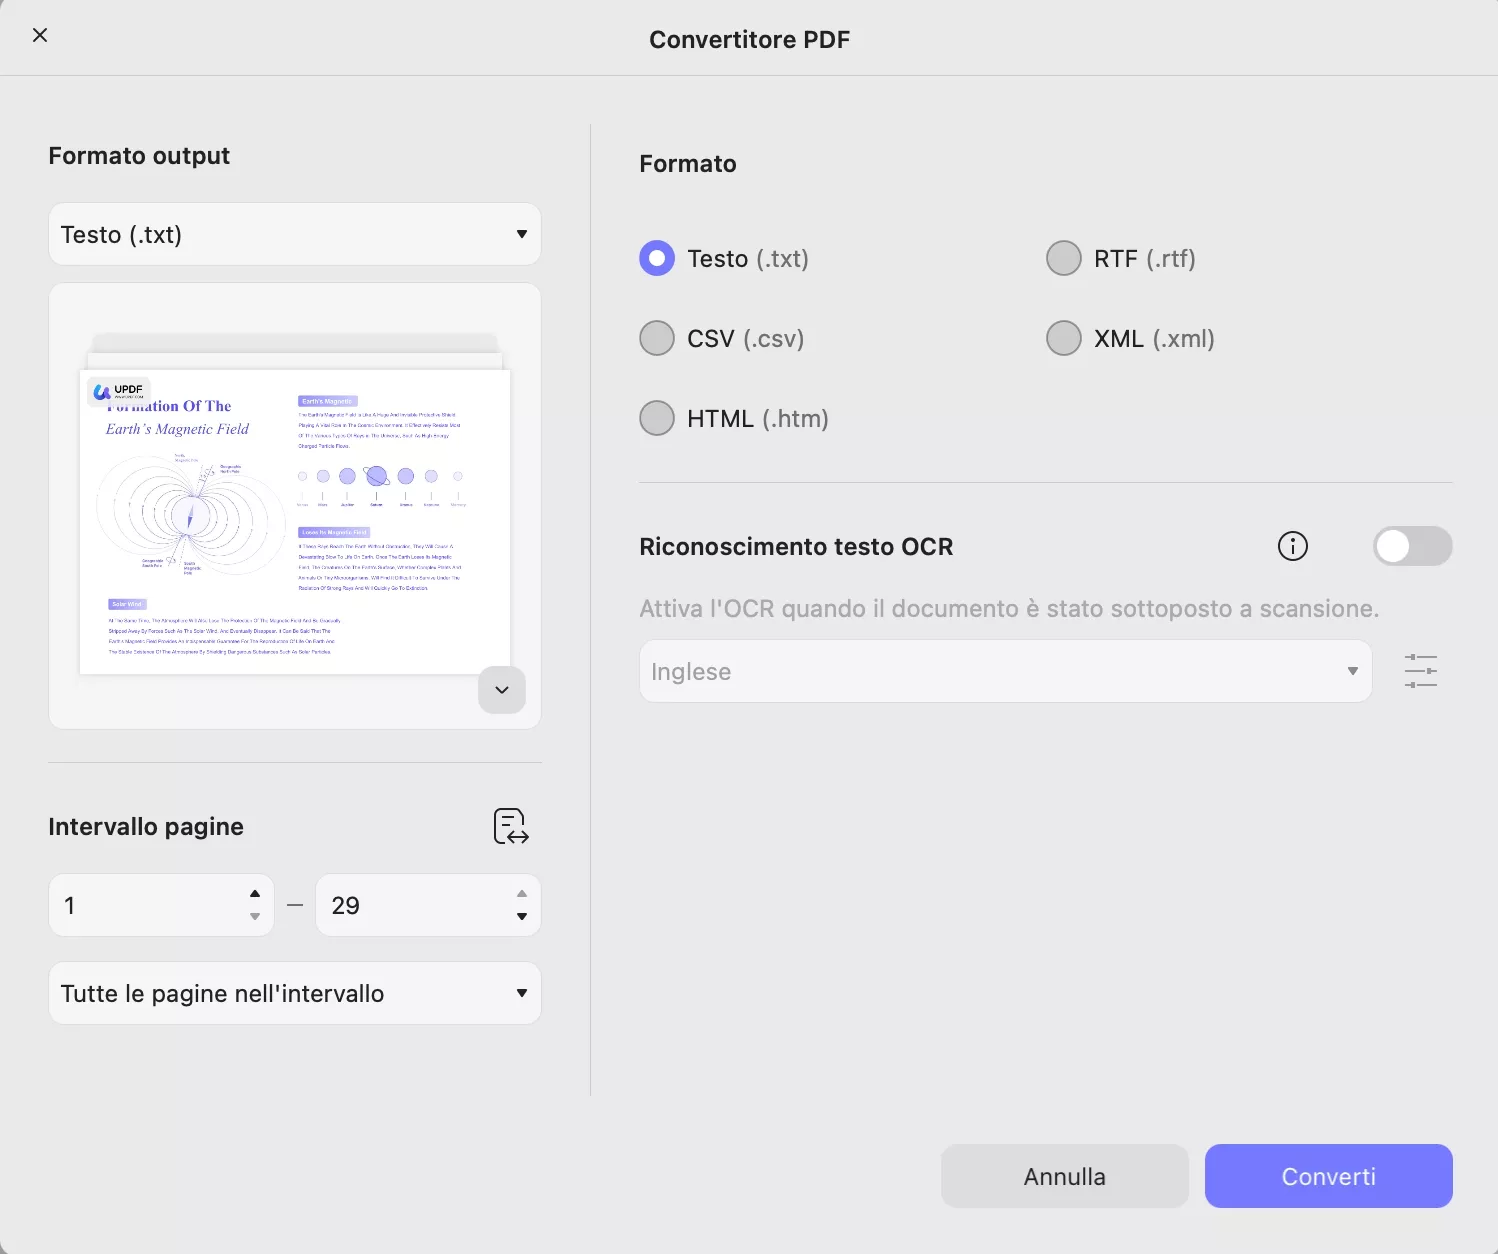Click the OCR info icon
Viewport: 1498px width, 1254px height.
click(x=1293, y=547)
